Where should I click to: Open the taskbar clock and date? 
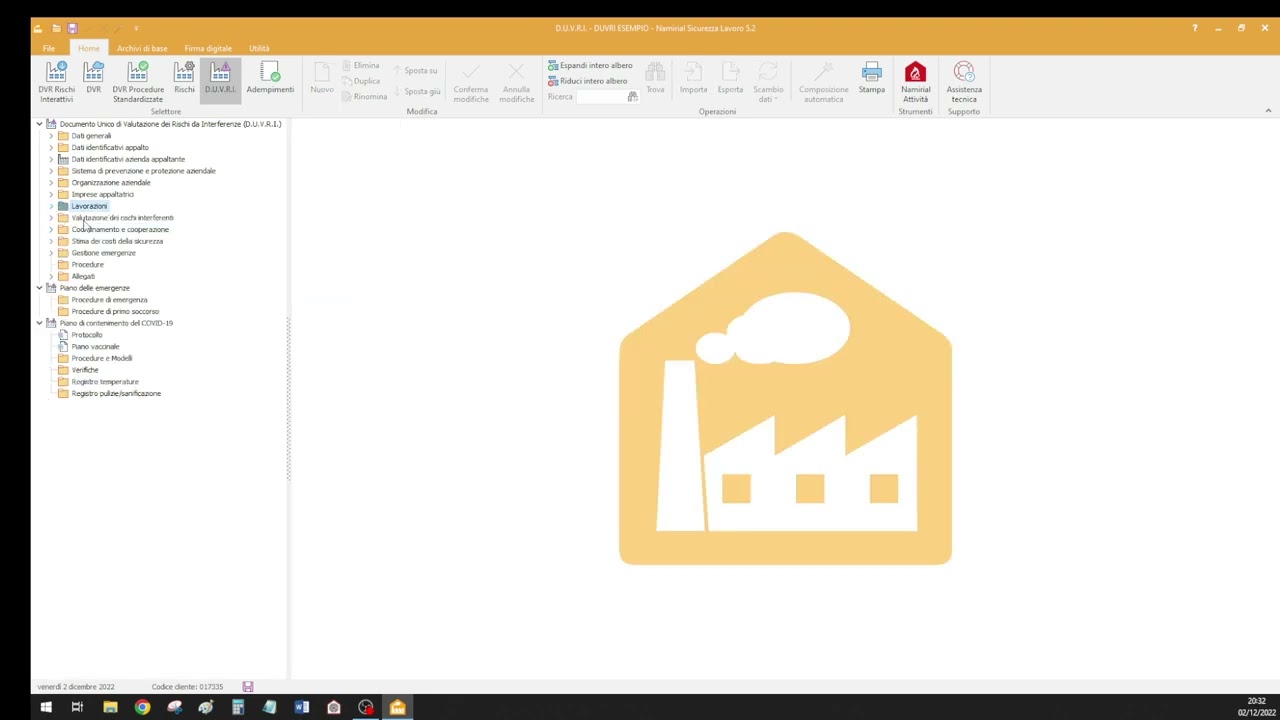tap(1256, 707)
